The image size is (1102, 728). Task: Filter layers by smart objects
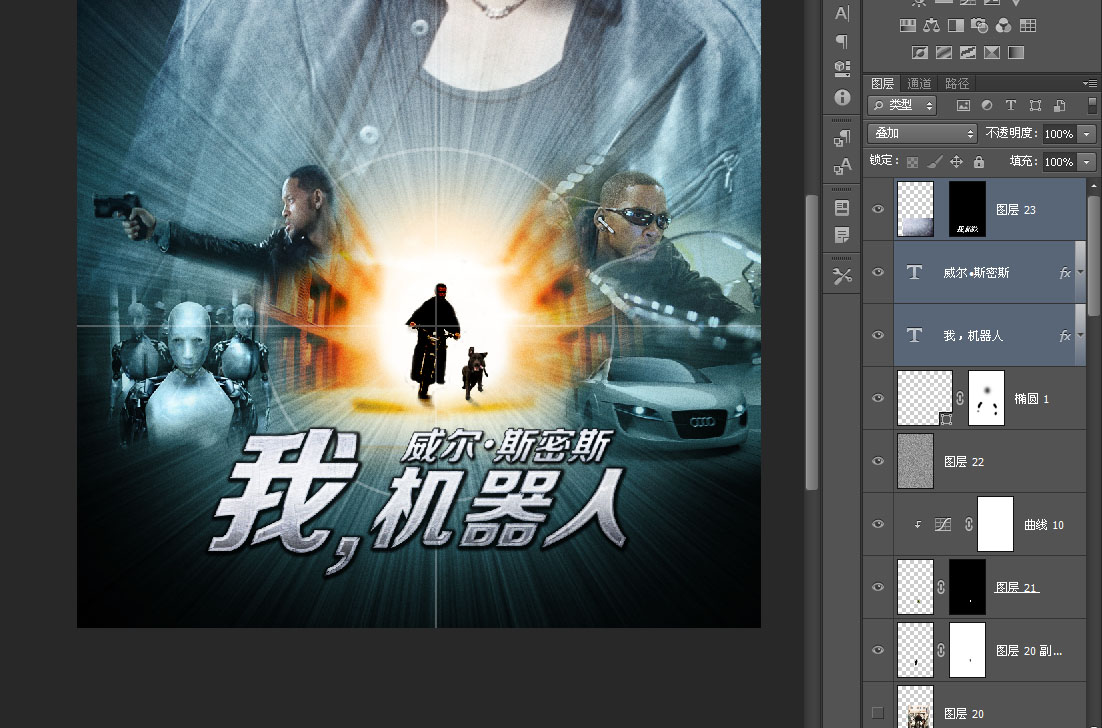point(1059,105)
